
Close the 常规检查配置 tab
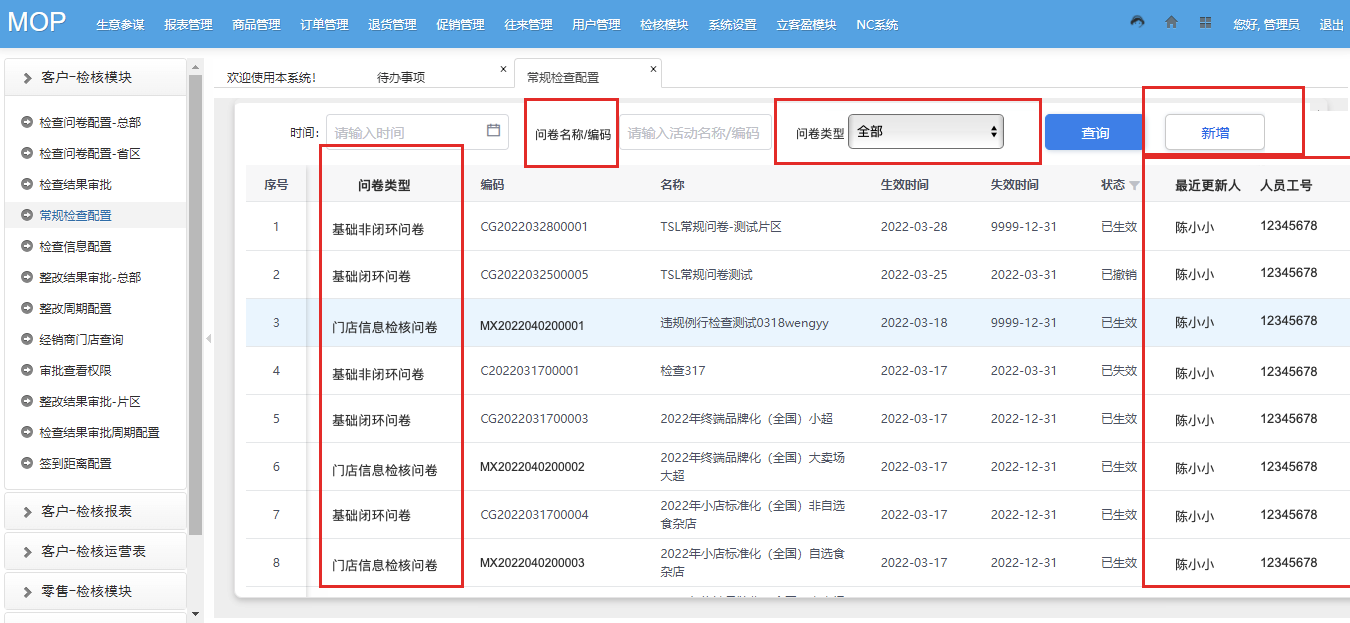pos(653,69)
